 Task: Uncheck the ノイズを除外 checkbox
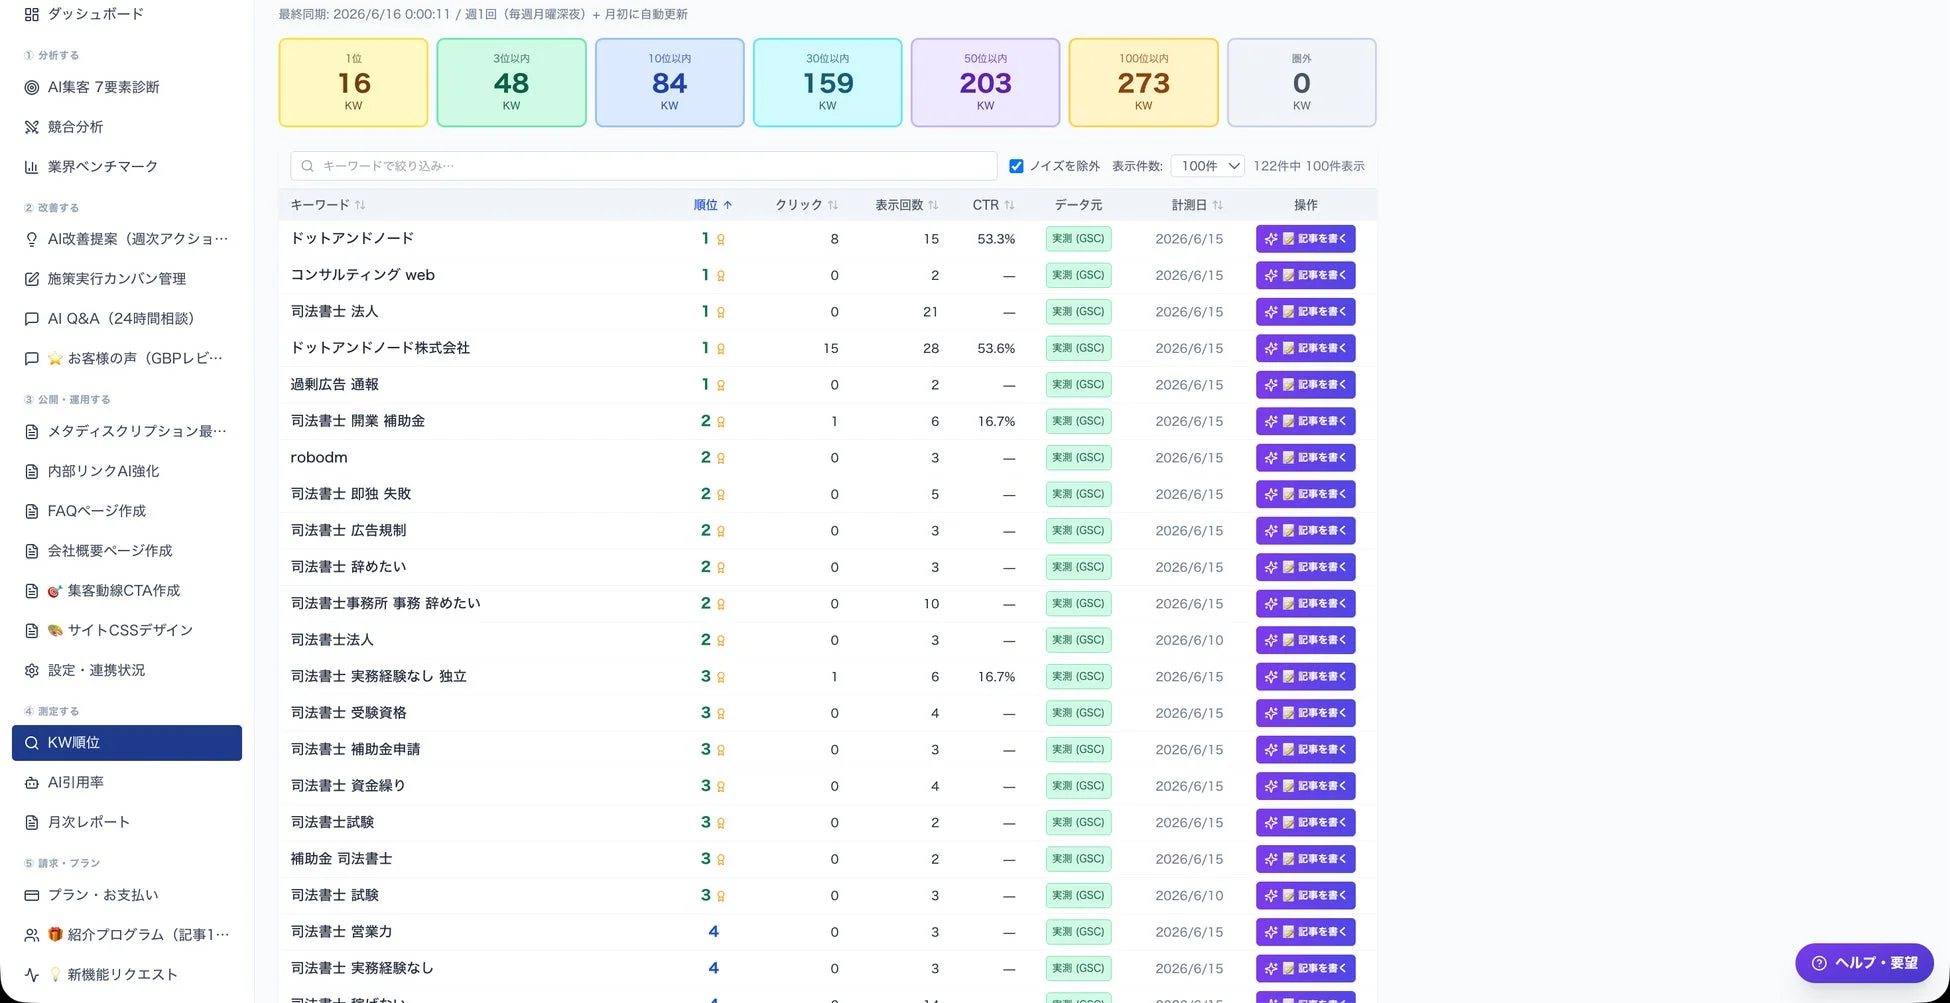point(1016,166)
